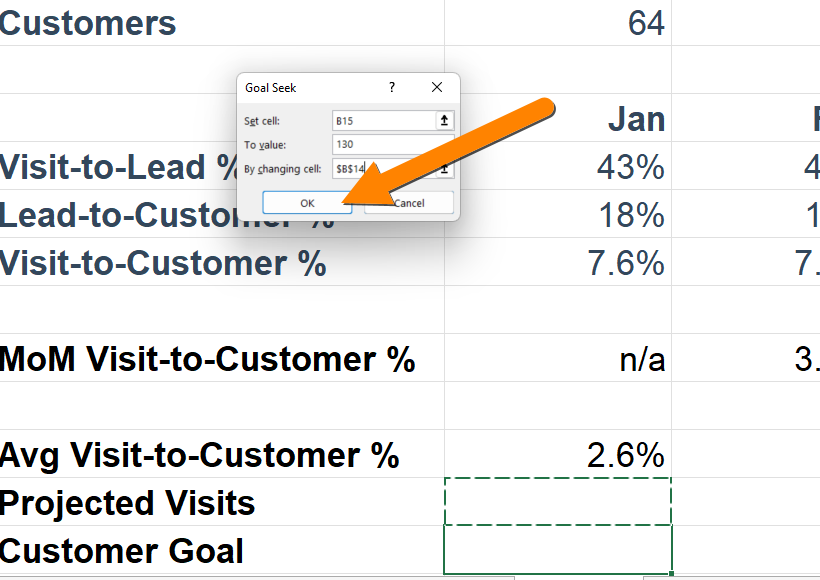Select the Customers value 64 cell
820x580 pixels.
coord(558,23)
